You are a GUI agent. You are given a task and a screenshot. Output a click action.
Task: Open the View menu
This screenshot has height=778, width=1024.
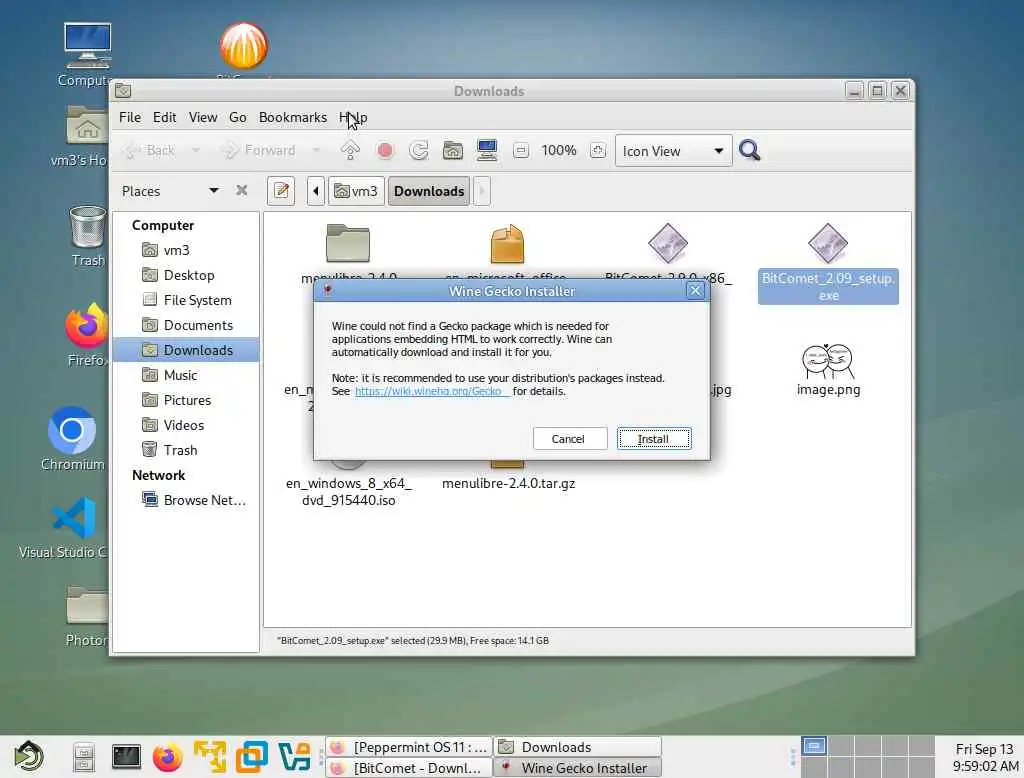(203, 118)
